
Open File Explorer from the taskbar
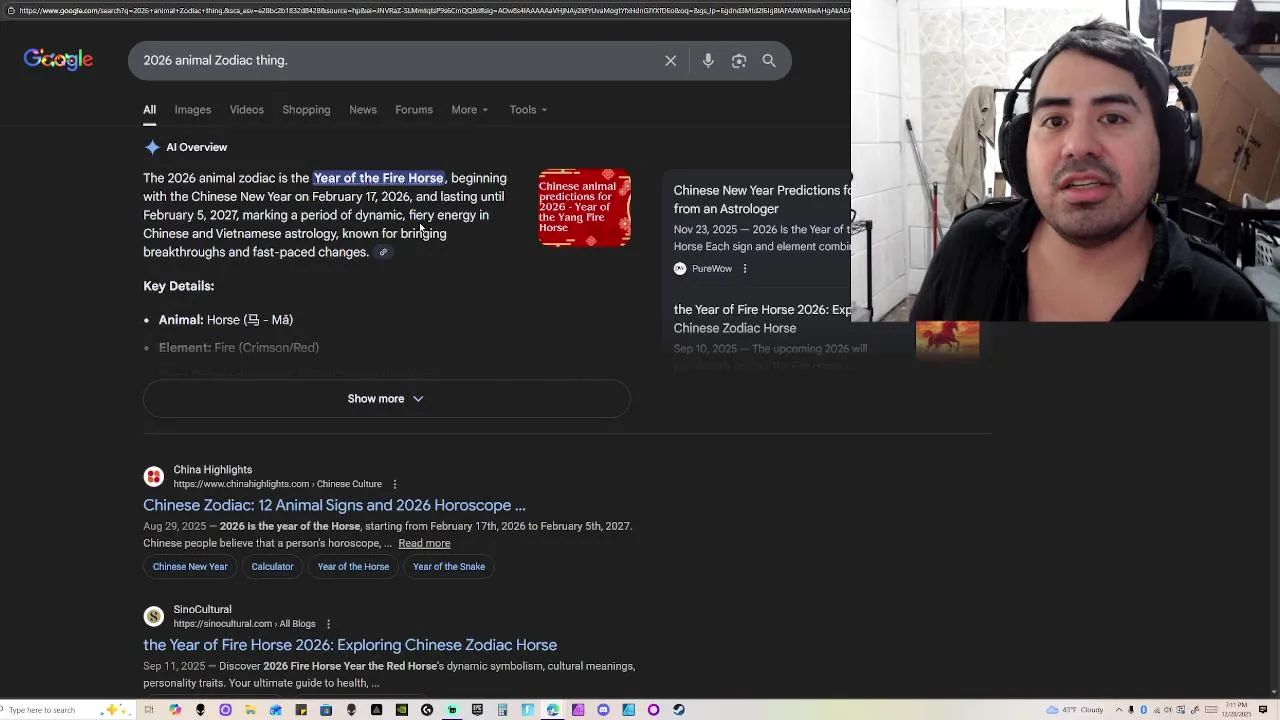[x=250, y=710]
